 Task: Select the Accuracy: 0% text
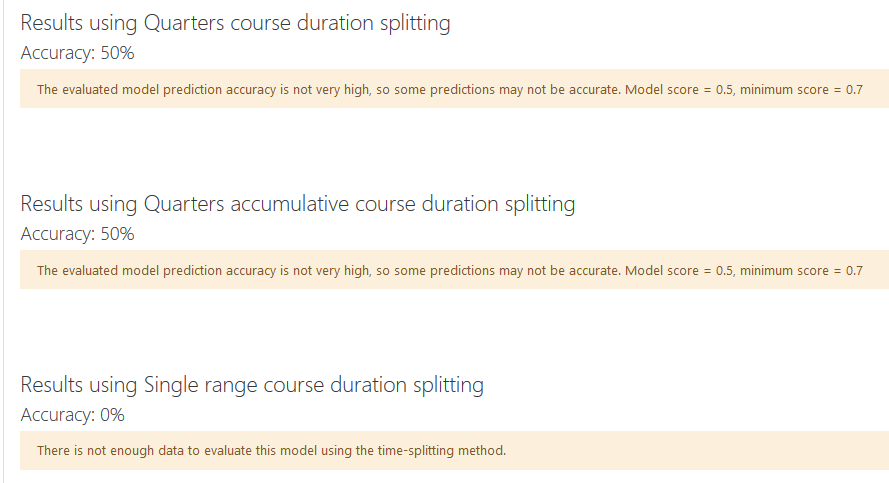(x=72, y=415)
